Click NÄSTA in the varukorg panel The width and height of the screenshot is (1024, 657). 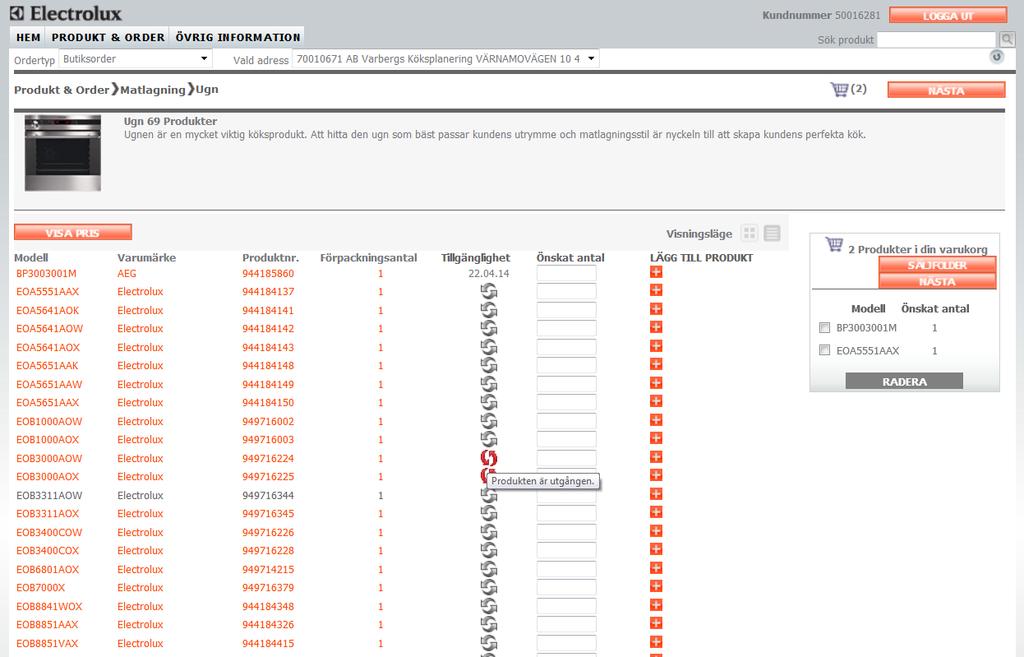(x=937, y=281)
